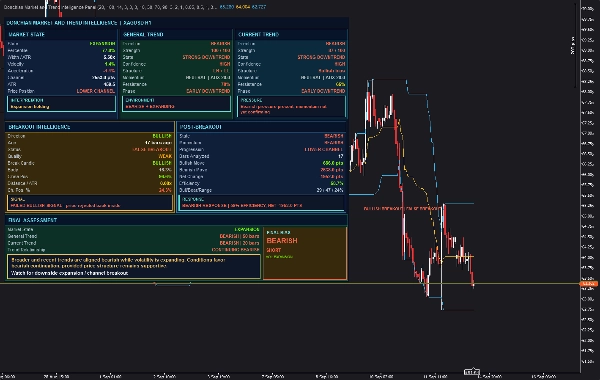Click BEARISH | 50 bars General Trend summary
Screen dimensions: 600x380
click(x=239, y=236)
